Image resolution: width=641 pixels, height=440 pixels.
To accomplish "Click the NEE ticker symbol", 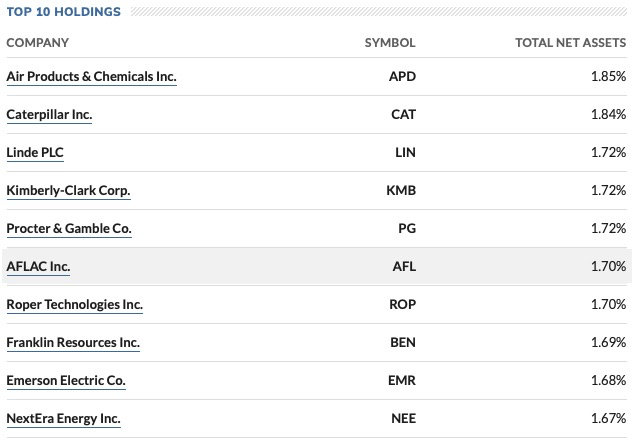I will click(403, 419).
